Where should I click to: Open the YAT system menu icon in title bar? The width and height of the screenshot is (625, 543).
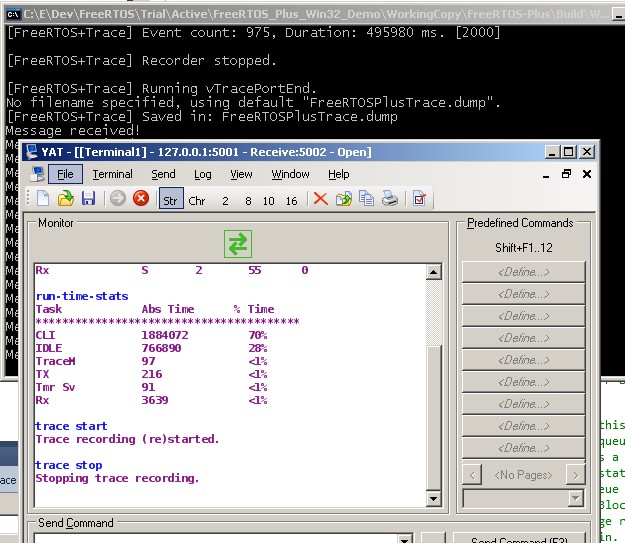coord(31,152)
